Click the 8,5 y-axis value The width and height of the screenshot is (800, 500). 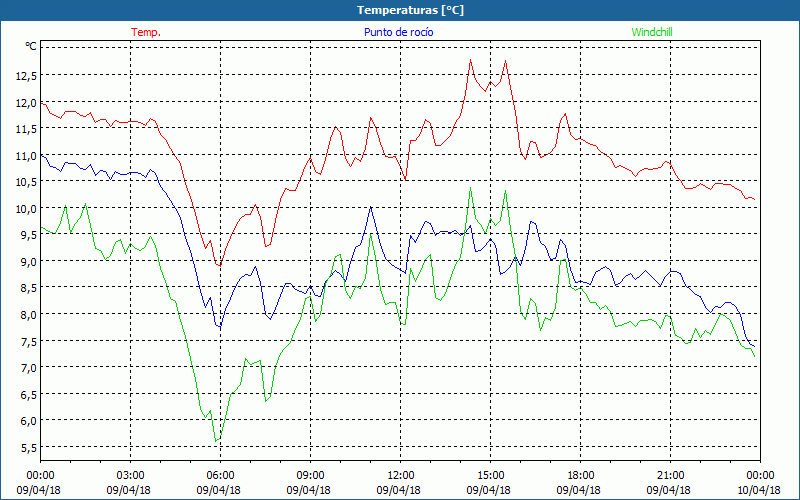click(x=29, y=288)
